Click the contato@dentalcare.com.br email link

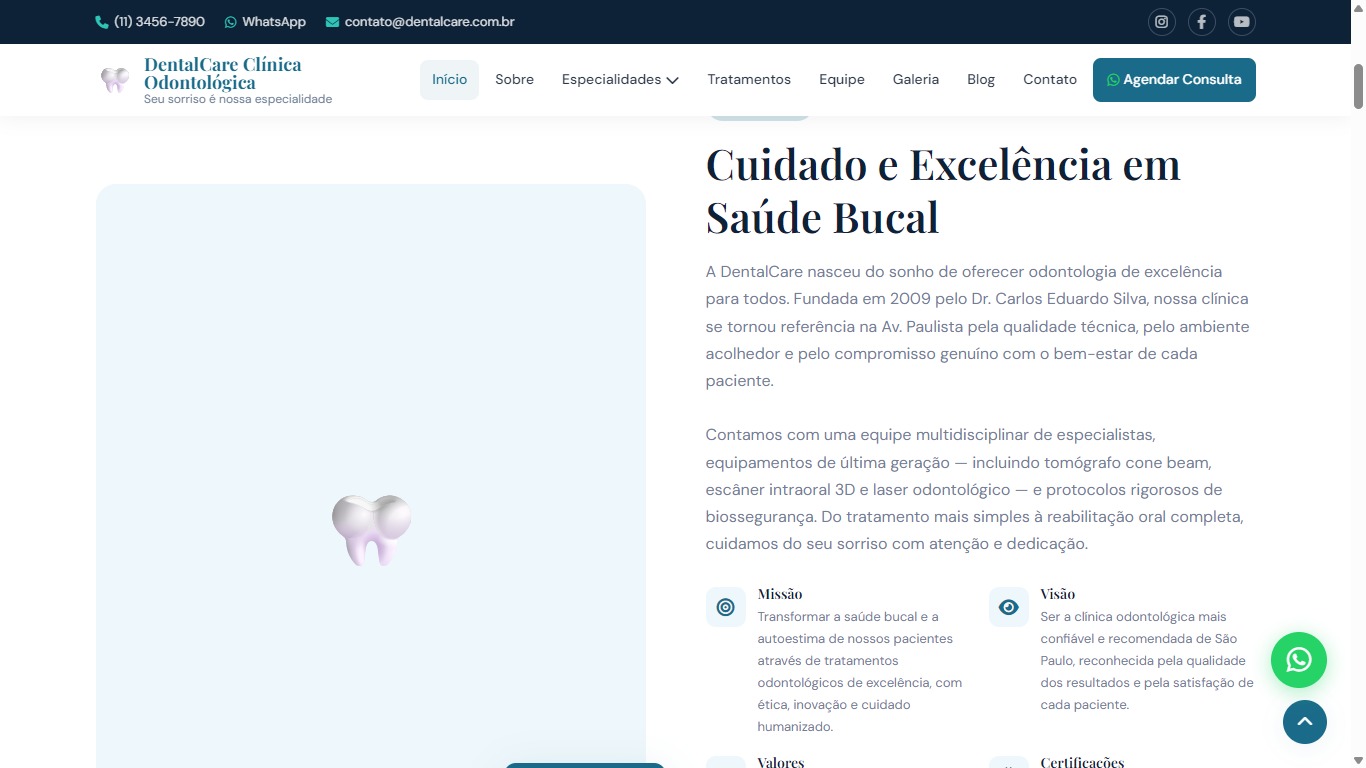click(x=420, y=22)
